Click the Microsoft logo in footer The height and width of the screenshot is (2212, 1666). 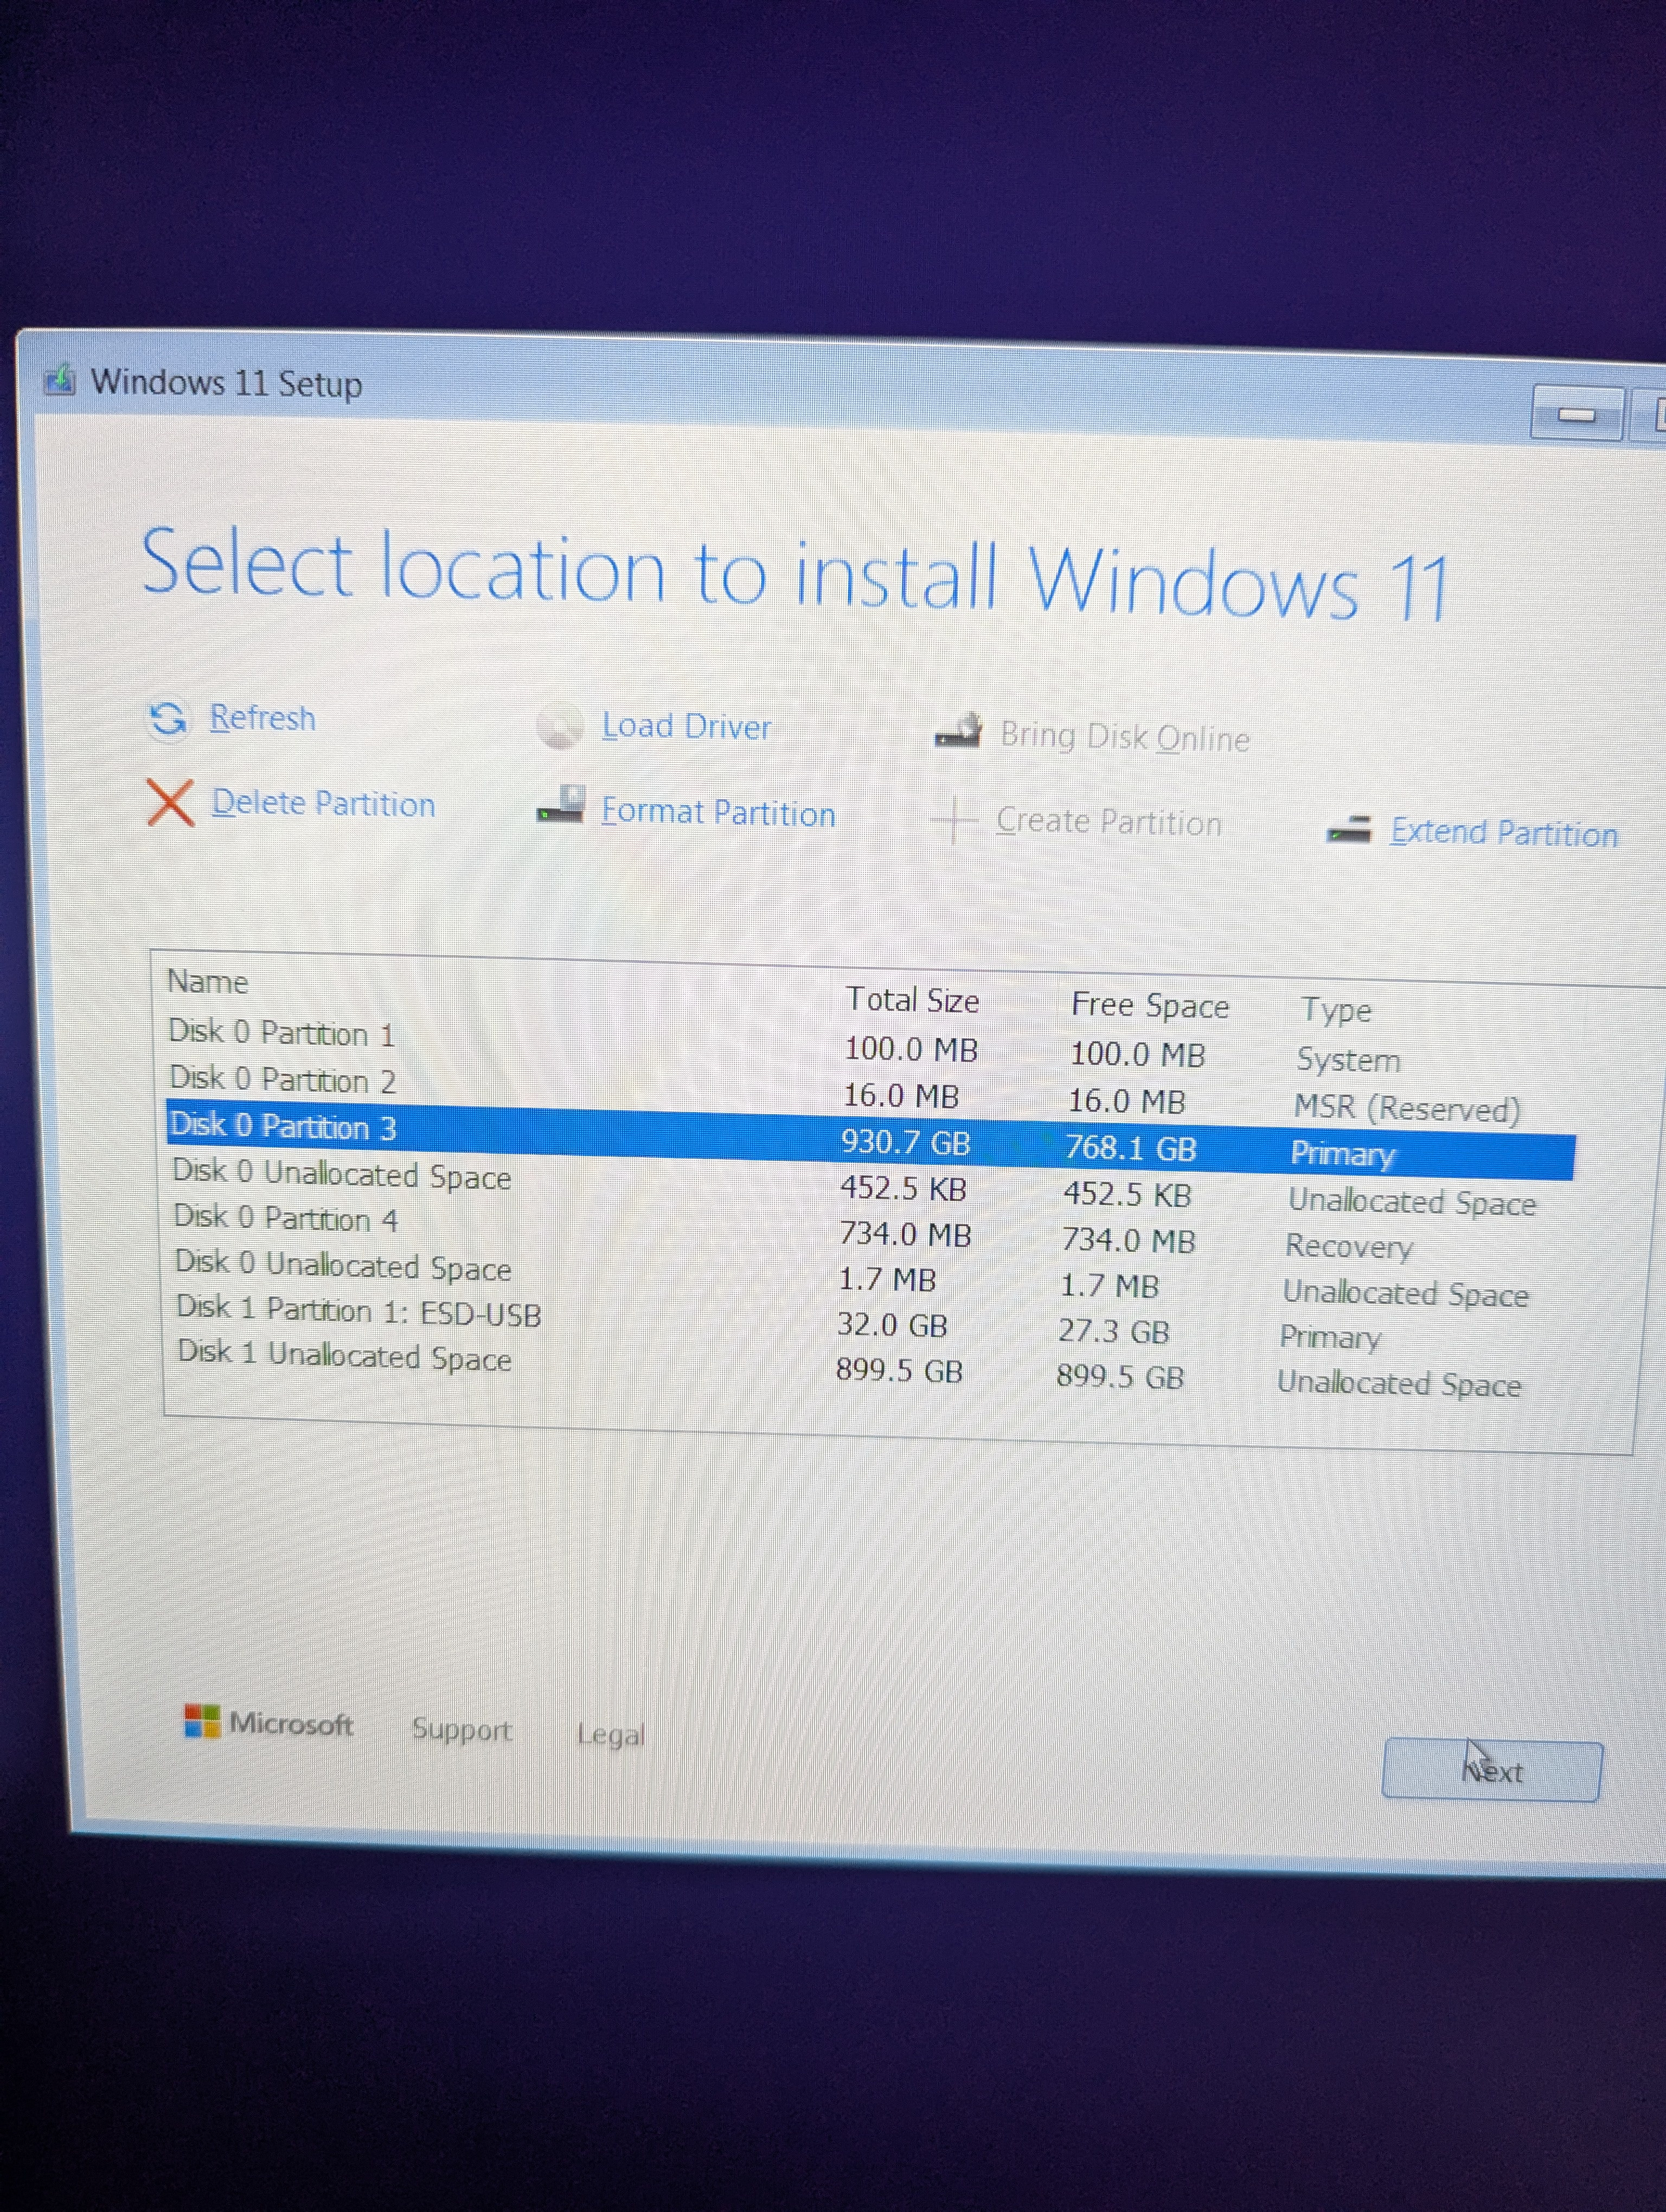(202, 1721)
